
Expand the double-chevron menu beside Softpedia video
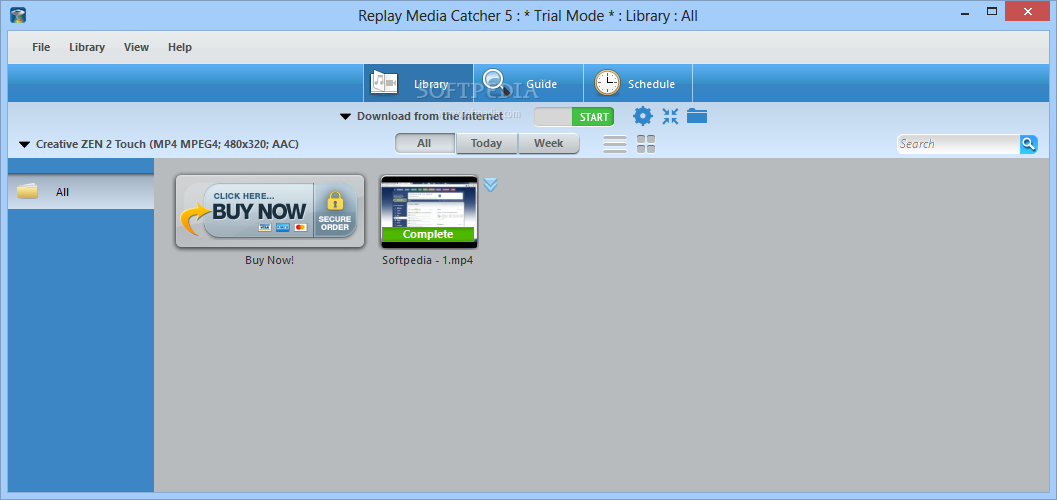[x=491, y=185]
